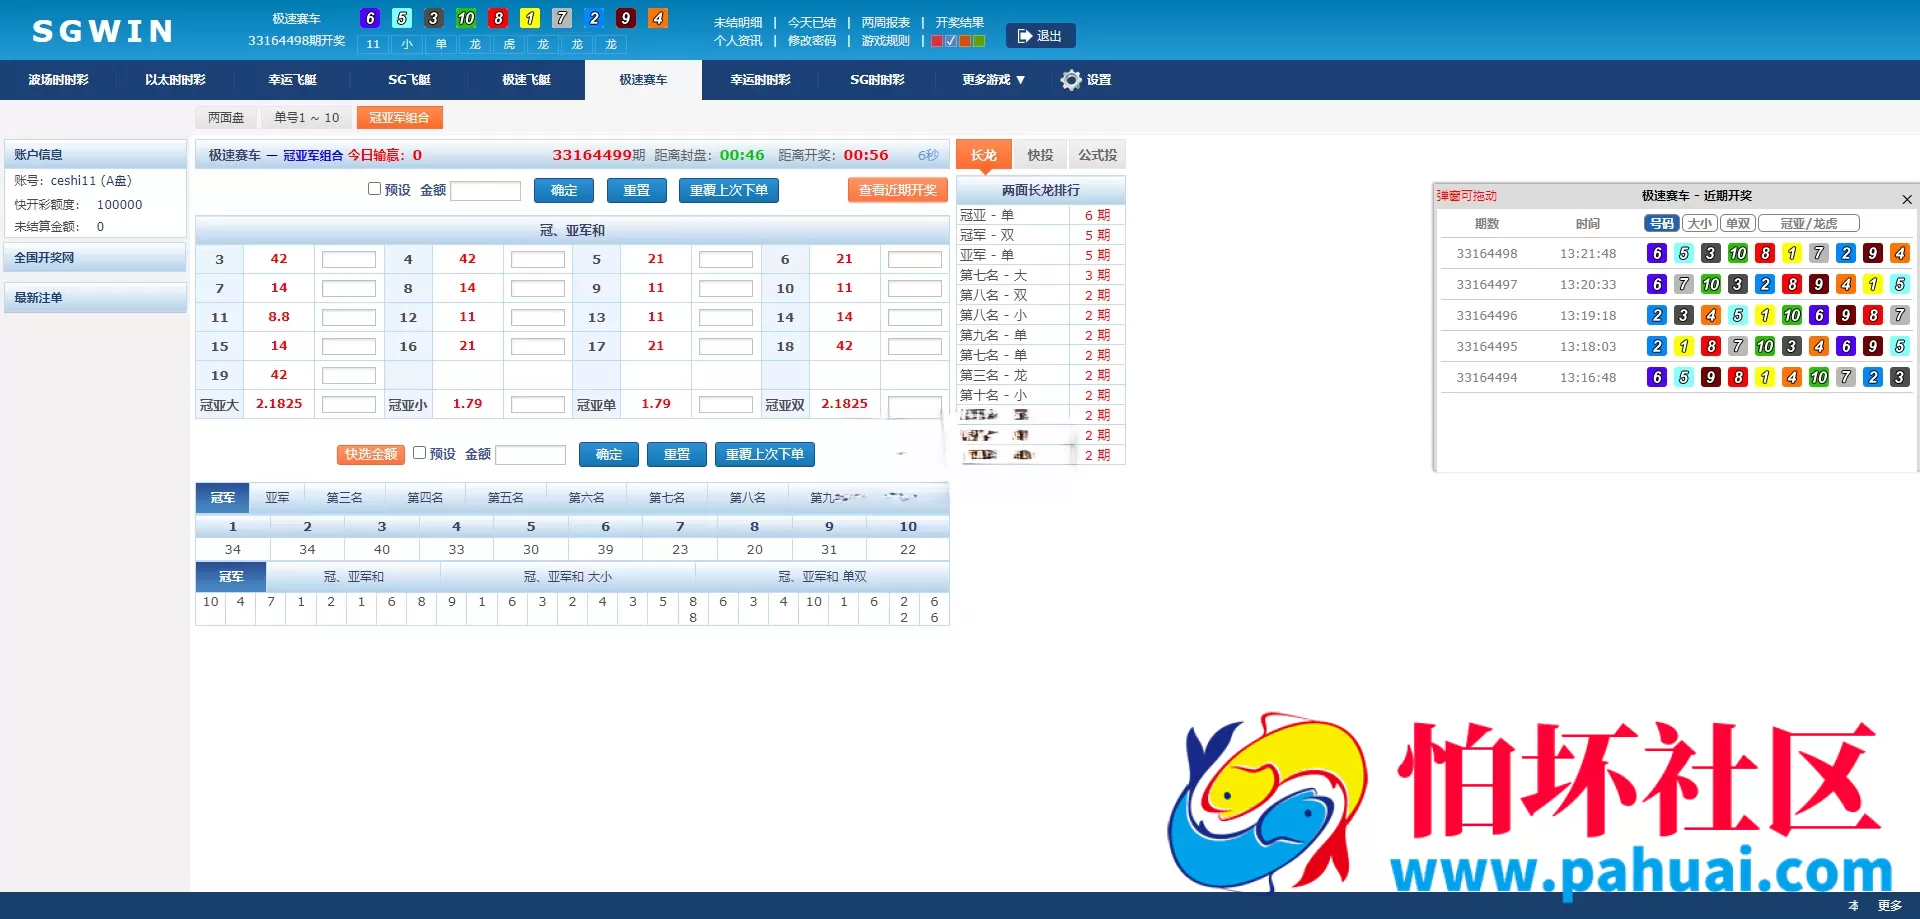Select the 第三名 ranking statistics tab
Screen dimensions: 1920x919
[344, 497]
